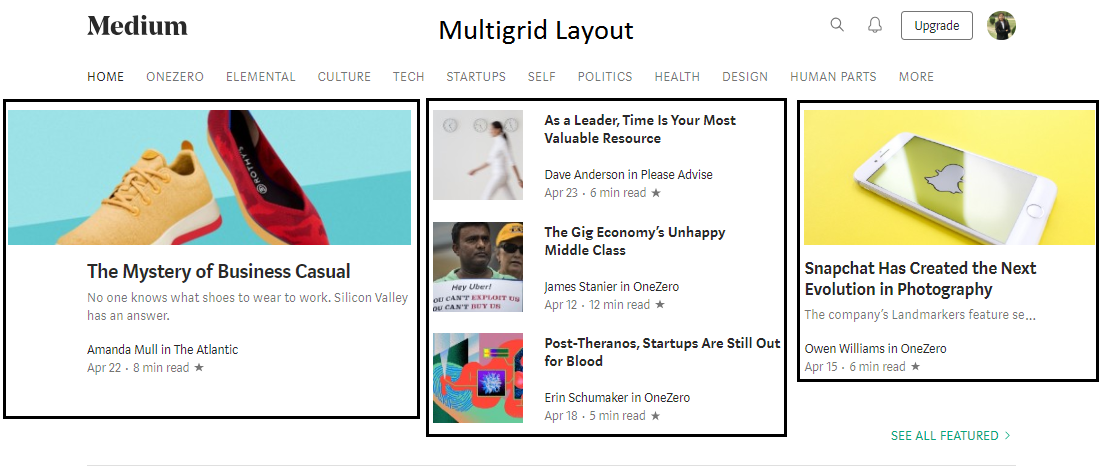Click the star by 12 min read
This screenshot has height=466, width=1101.
659,304
